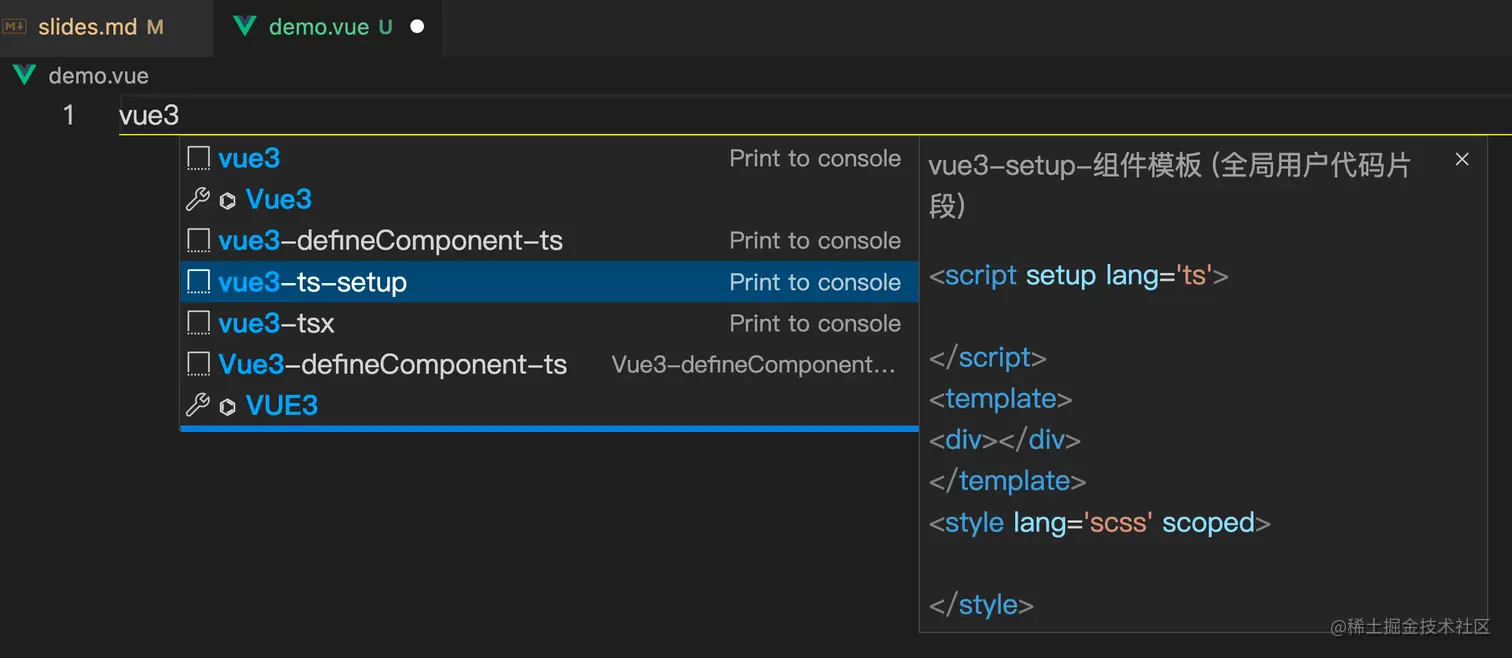Click the snippet icon next to vue3-tsx
This screenshot has width=1512, height=658.
pyautogui.click(x=199, y=323)
